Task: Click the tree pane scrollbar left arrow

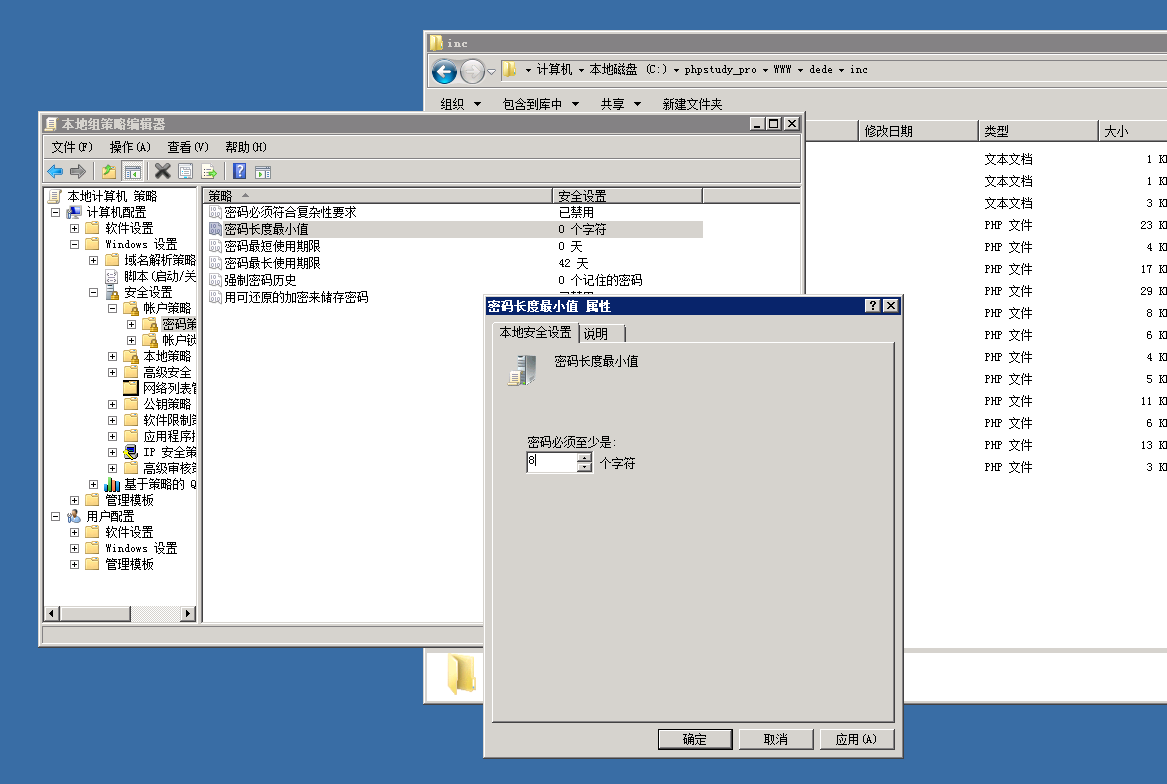Action: click(x=51, y=614)
